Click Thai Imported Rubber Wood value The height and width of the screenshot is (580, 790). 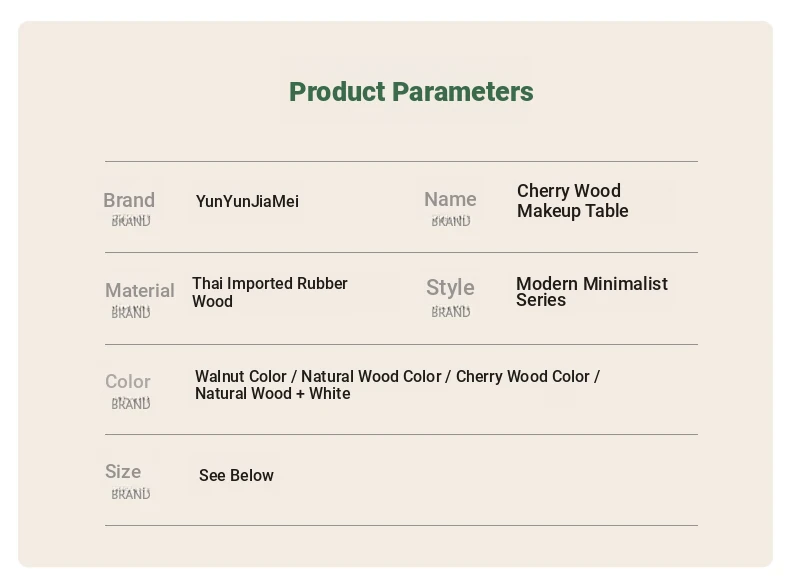(270, 292)
